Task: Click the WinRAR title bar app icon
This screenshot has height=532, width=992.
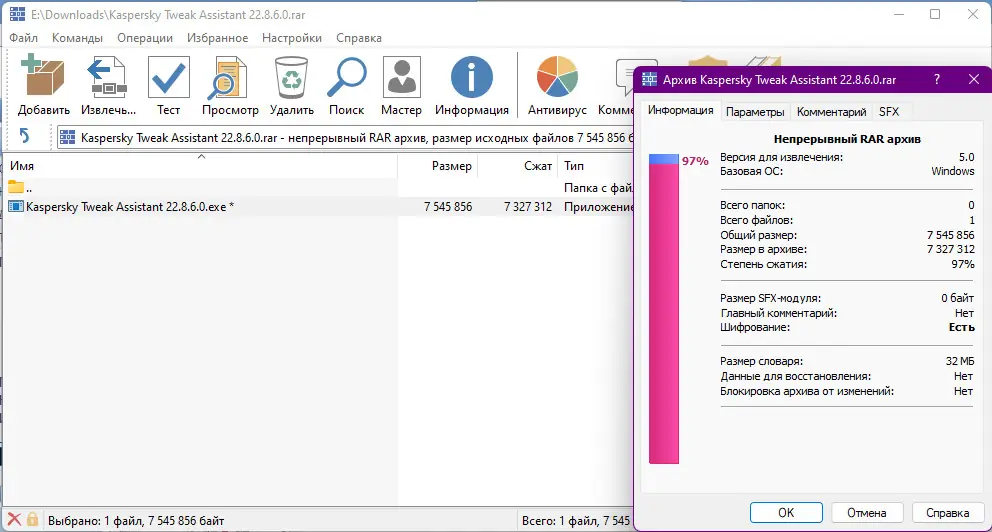Action: tap(17, 14)
